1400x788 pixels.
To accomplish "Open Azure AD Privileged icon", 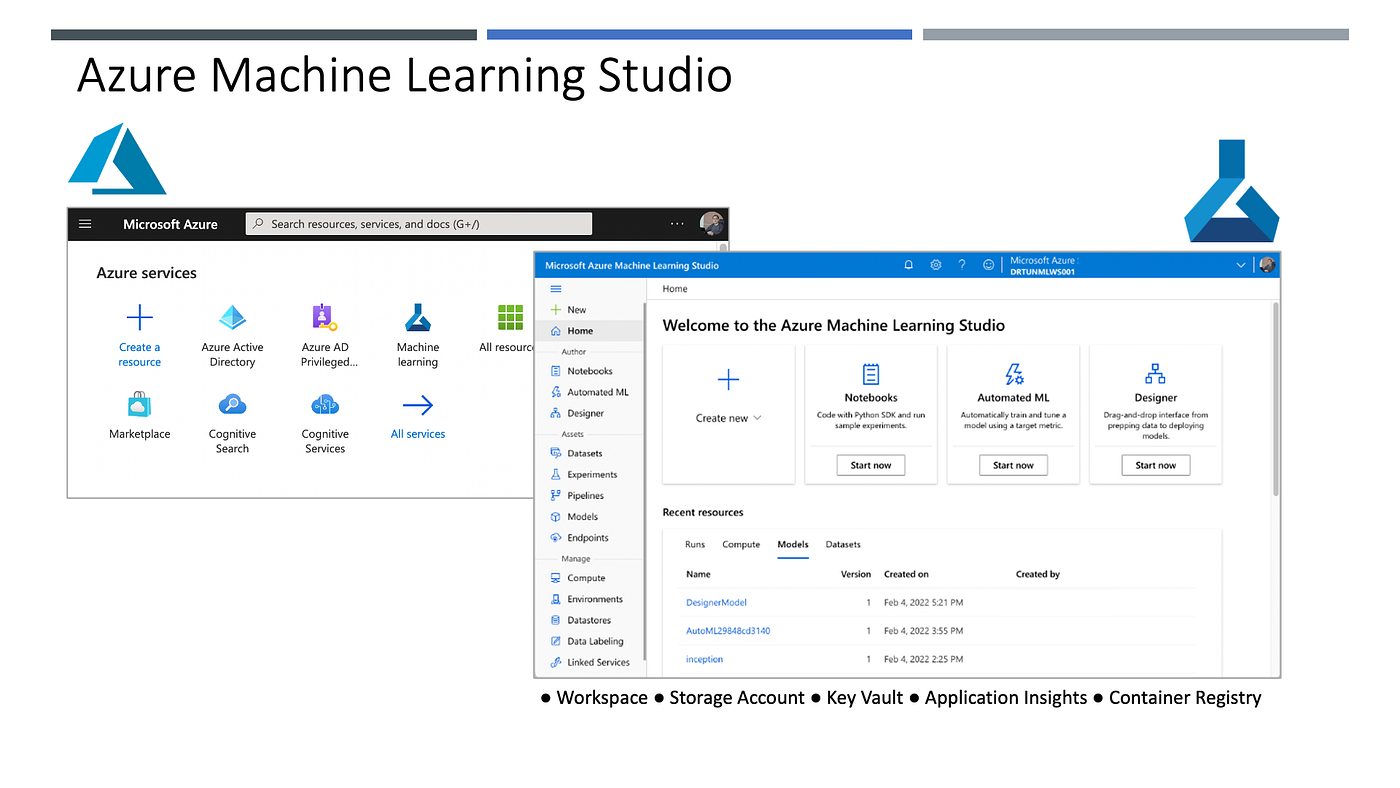I will 325,318.
